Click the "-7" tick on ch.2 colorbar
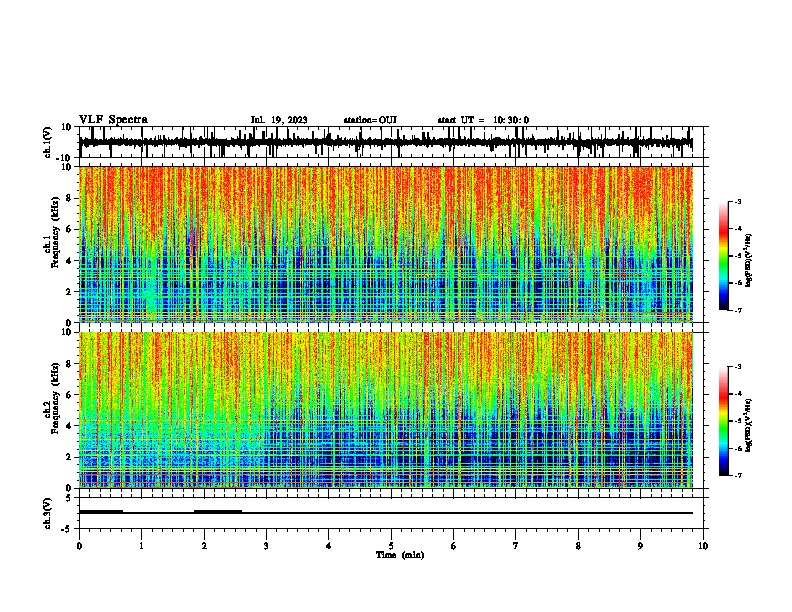Image resolution: width=792 pixels, height=612 pixels. click(x=737, y=475)
